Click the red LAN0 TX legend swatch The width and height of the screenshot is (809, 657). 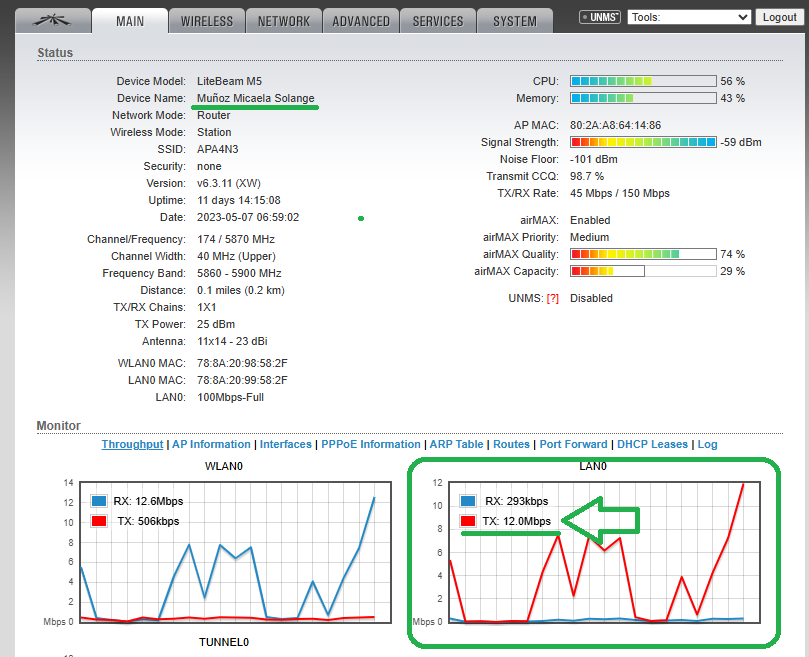click(x=468, y=521)
